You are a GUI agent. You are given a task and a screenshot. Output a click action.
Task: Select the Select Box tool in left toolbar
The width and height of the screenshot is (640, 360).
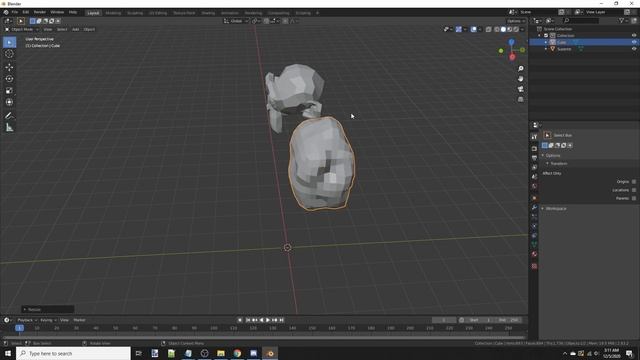(9, 42)
